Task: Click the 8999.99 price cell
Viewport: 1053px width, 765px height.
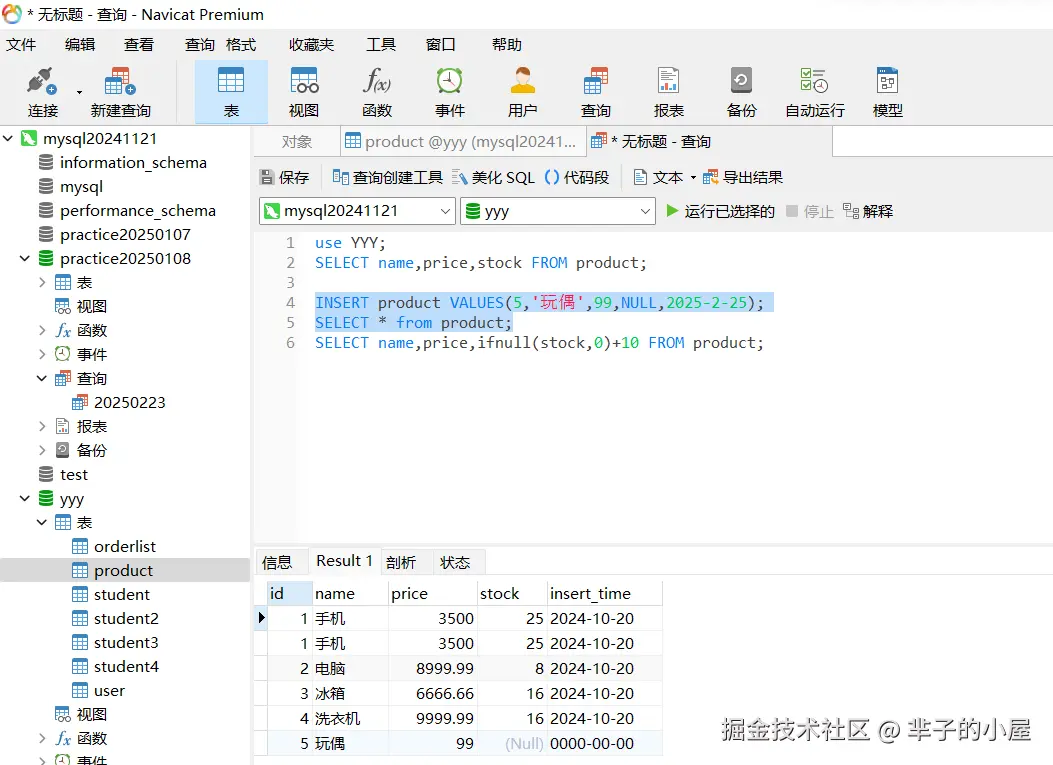Action: pos(432,668)
